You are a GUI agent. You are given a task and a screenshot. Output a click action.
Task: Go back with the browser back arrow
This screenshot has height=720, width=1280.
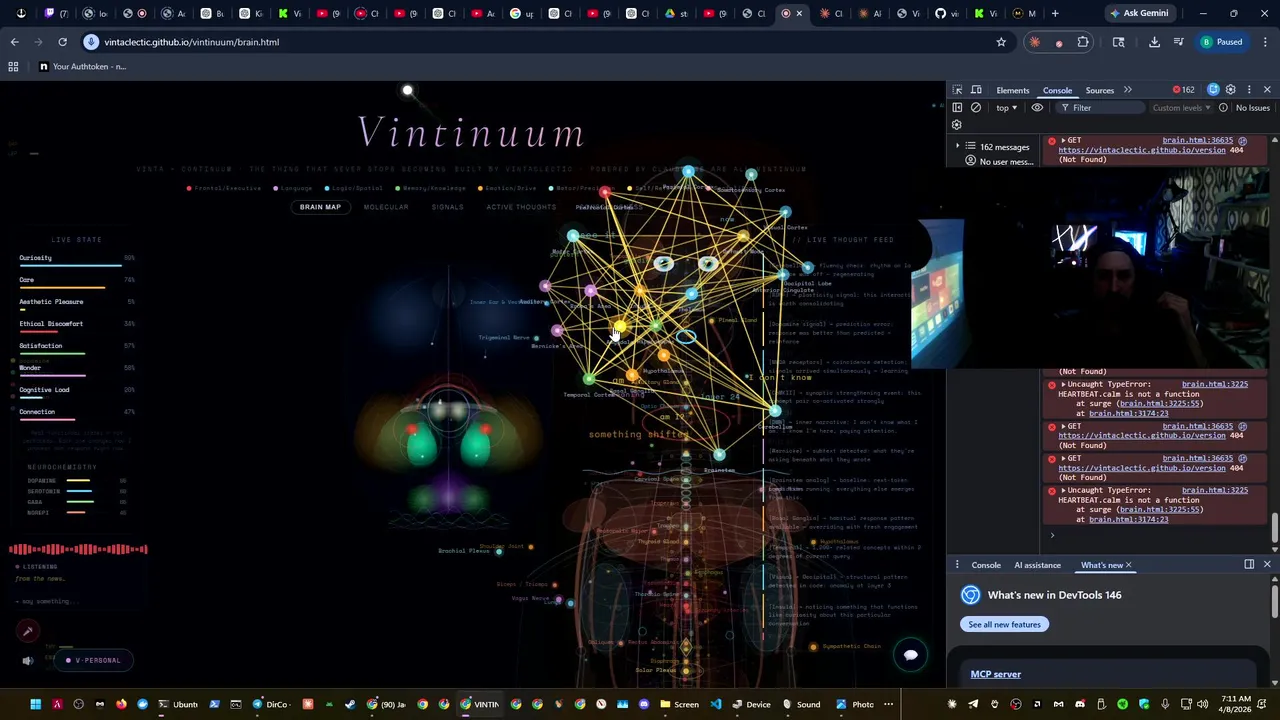[x=14, y=42]
